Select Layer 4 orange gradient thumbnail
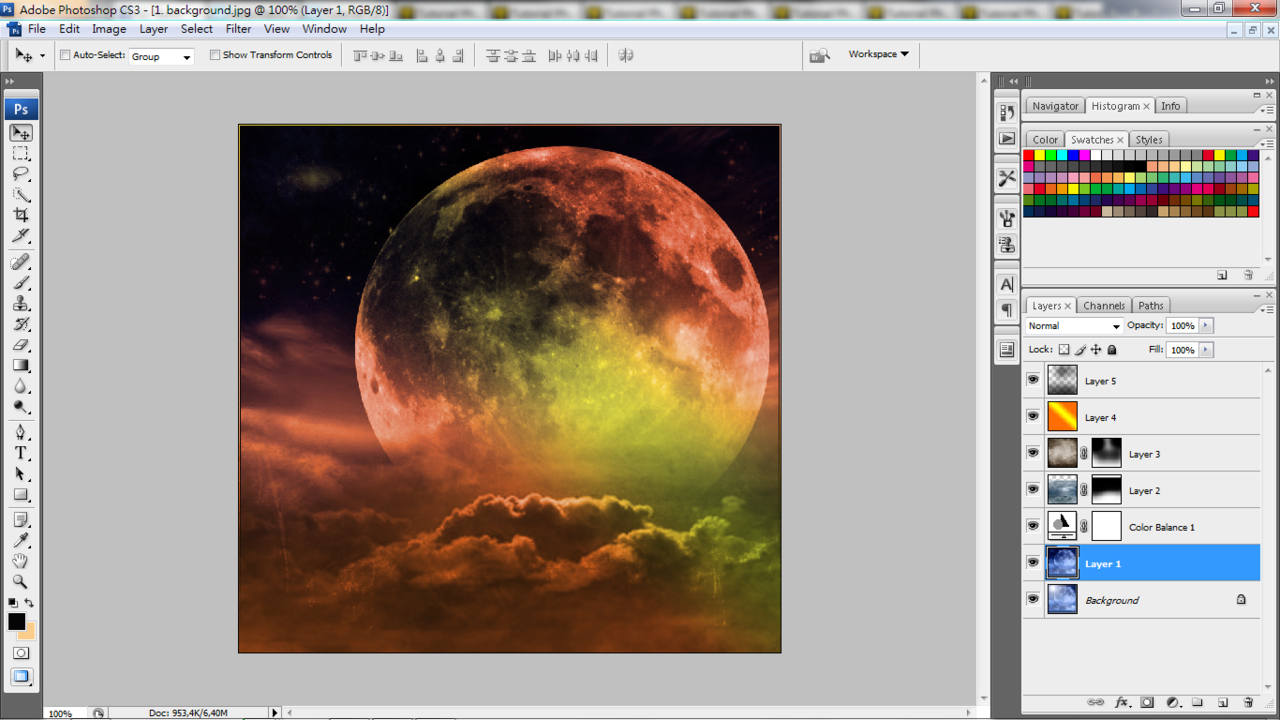Viewport: 1280px width, 720px height. [x=1062, y=417]
